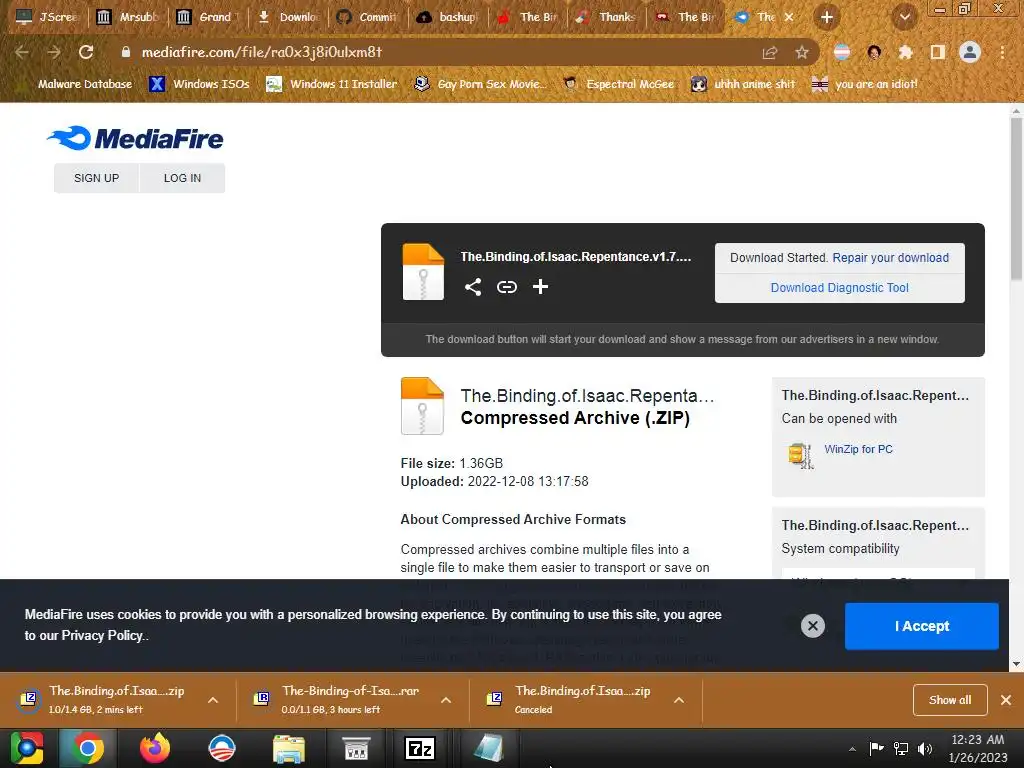Open Chrome from the taskbar

tap(88, 748)
